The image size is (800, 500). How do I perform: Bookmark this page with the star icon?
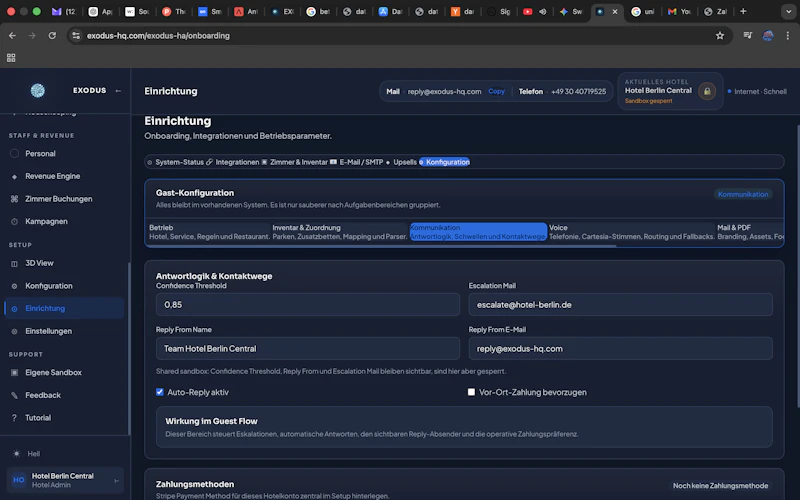point(720,36)
